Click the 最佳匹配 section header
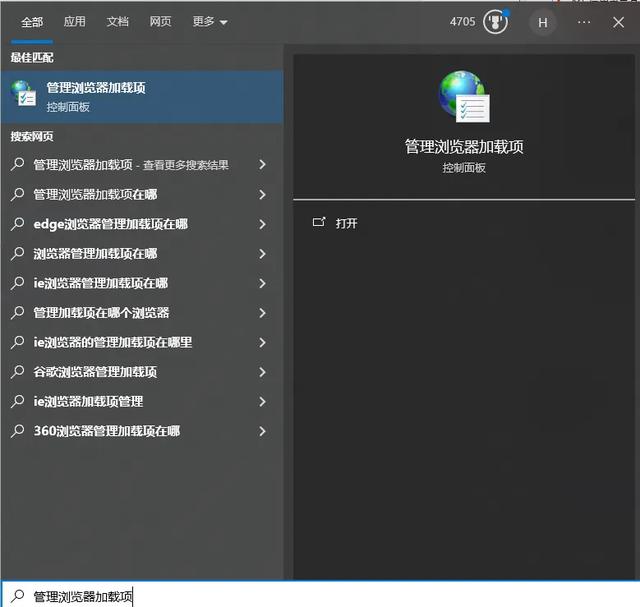This screenshot has height=607, width=640. click(x=32, y=58)
